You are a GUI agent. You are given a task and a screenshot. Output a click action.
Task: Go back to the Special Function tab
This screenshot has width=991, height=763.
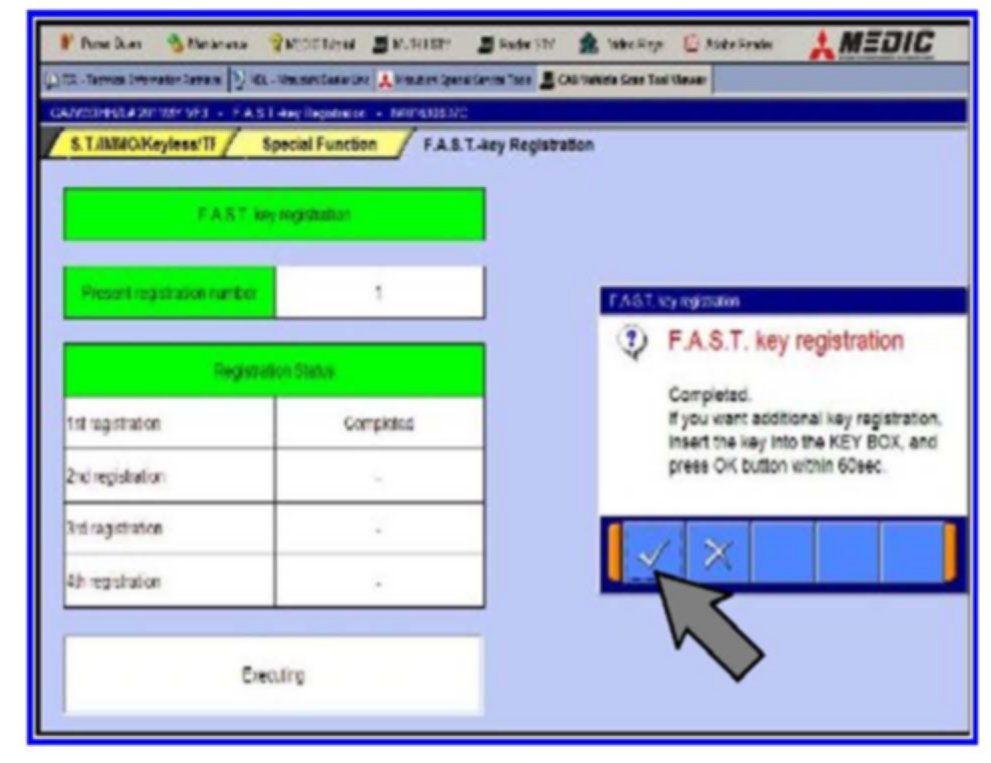click(x=319, y=145)
